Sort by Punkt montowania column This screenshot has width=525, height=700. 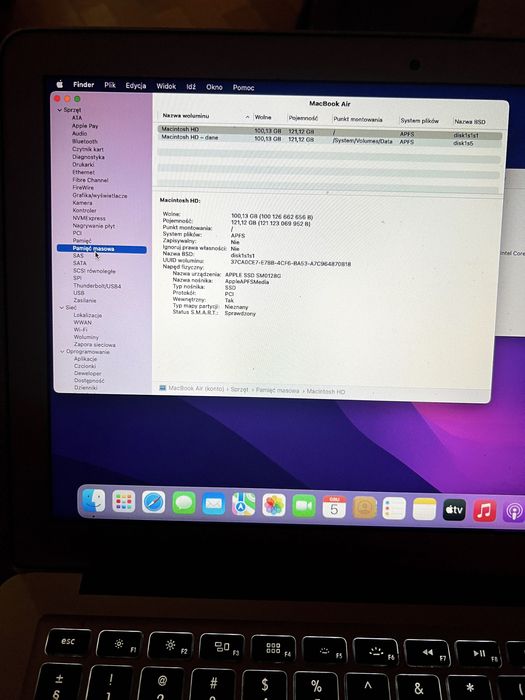[x=358, y=119]
